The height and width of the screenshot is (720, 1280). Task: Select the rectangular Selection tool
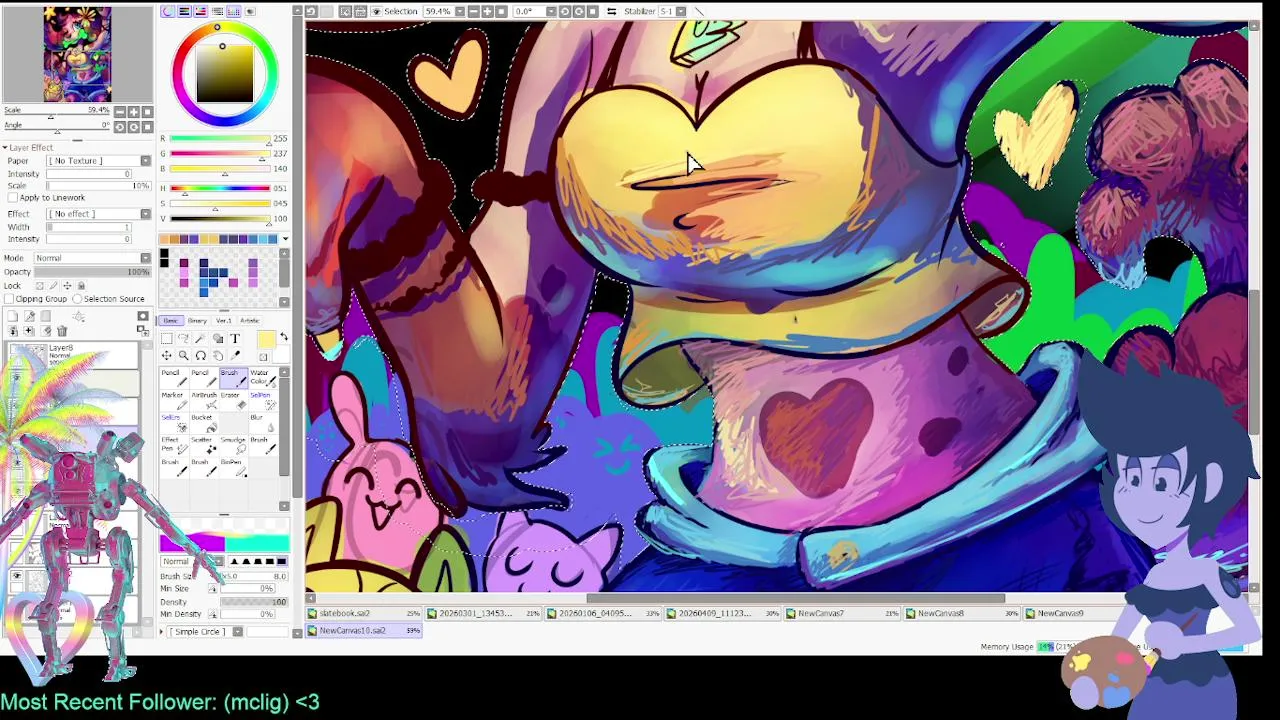[x=167, y=338]
